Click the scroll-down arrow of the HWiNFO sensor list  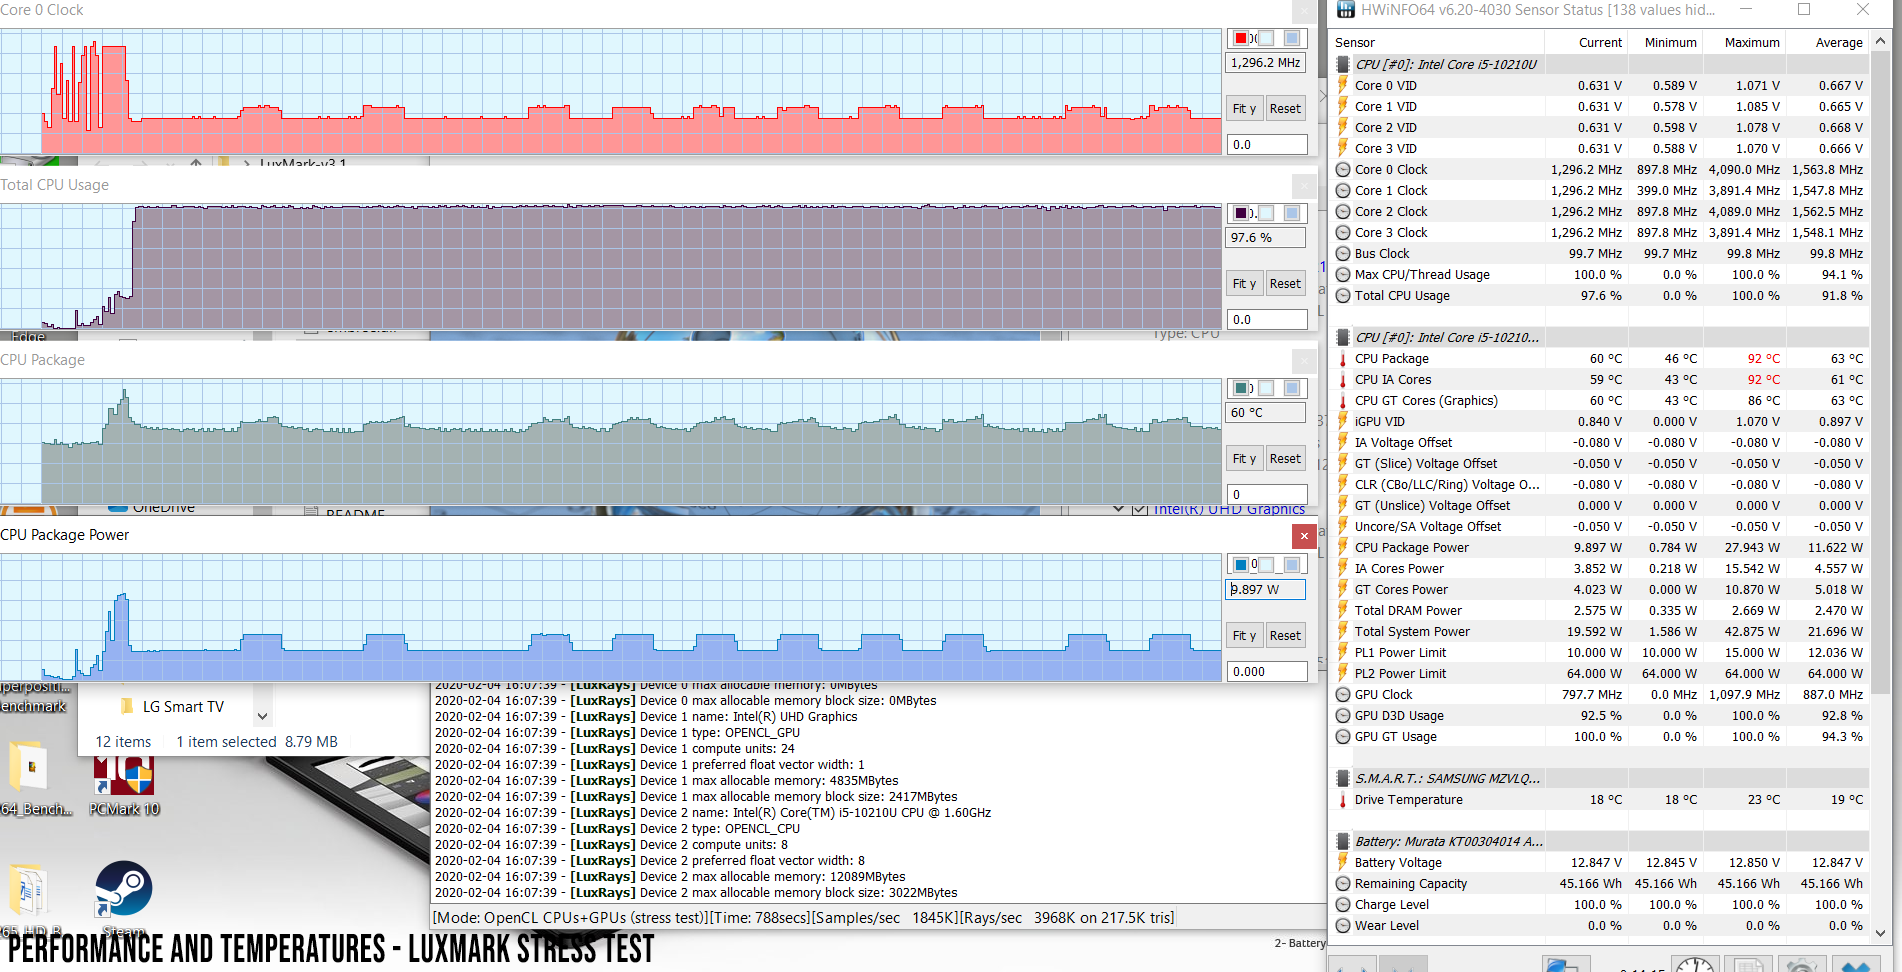click(1881, 932)
